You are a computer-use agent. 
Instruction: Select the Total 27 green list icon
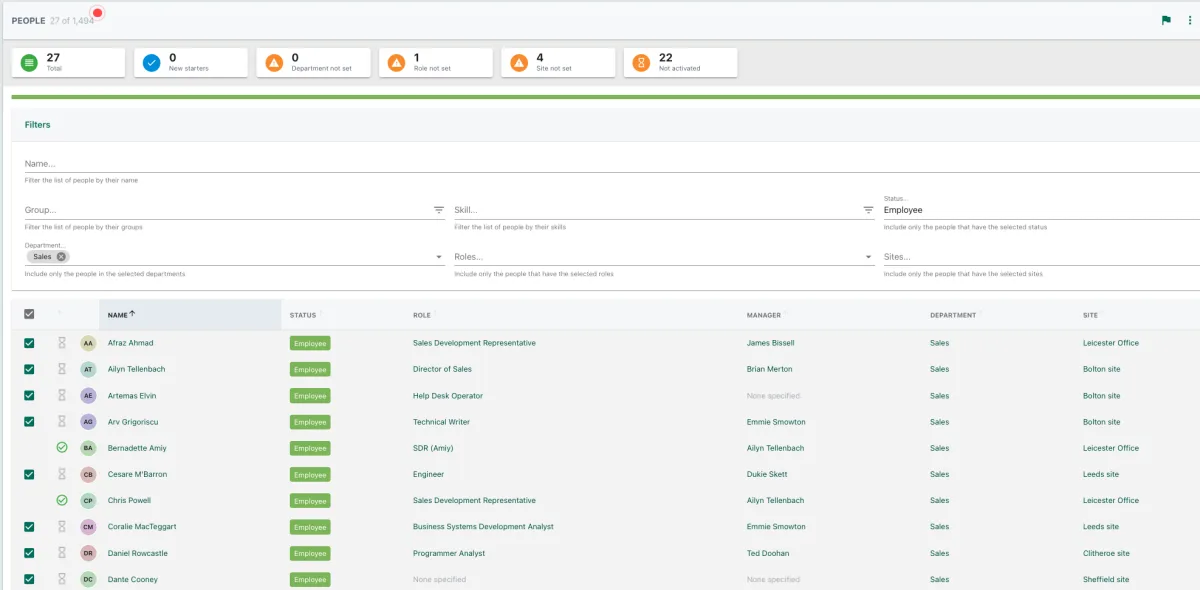29,63
